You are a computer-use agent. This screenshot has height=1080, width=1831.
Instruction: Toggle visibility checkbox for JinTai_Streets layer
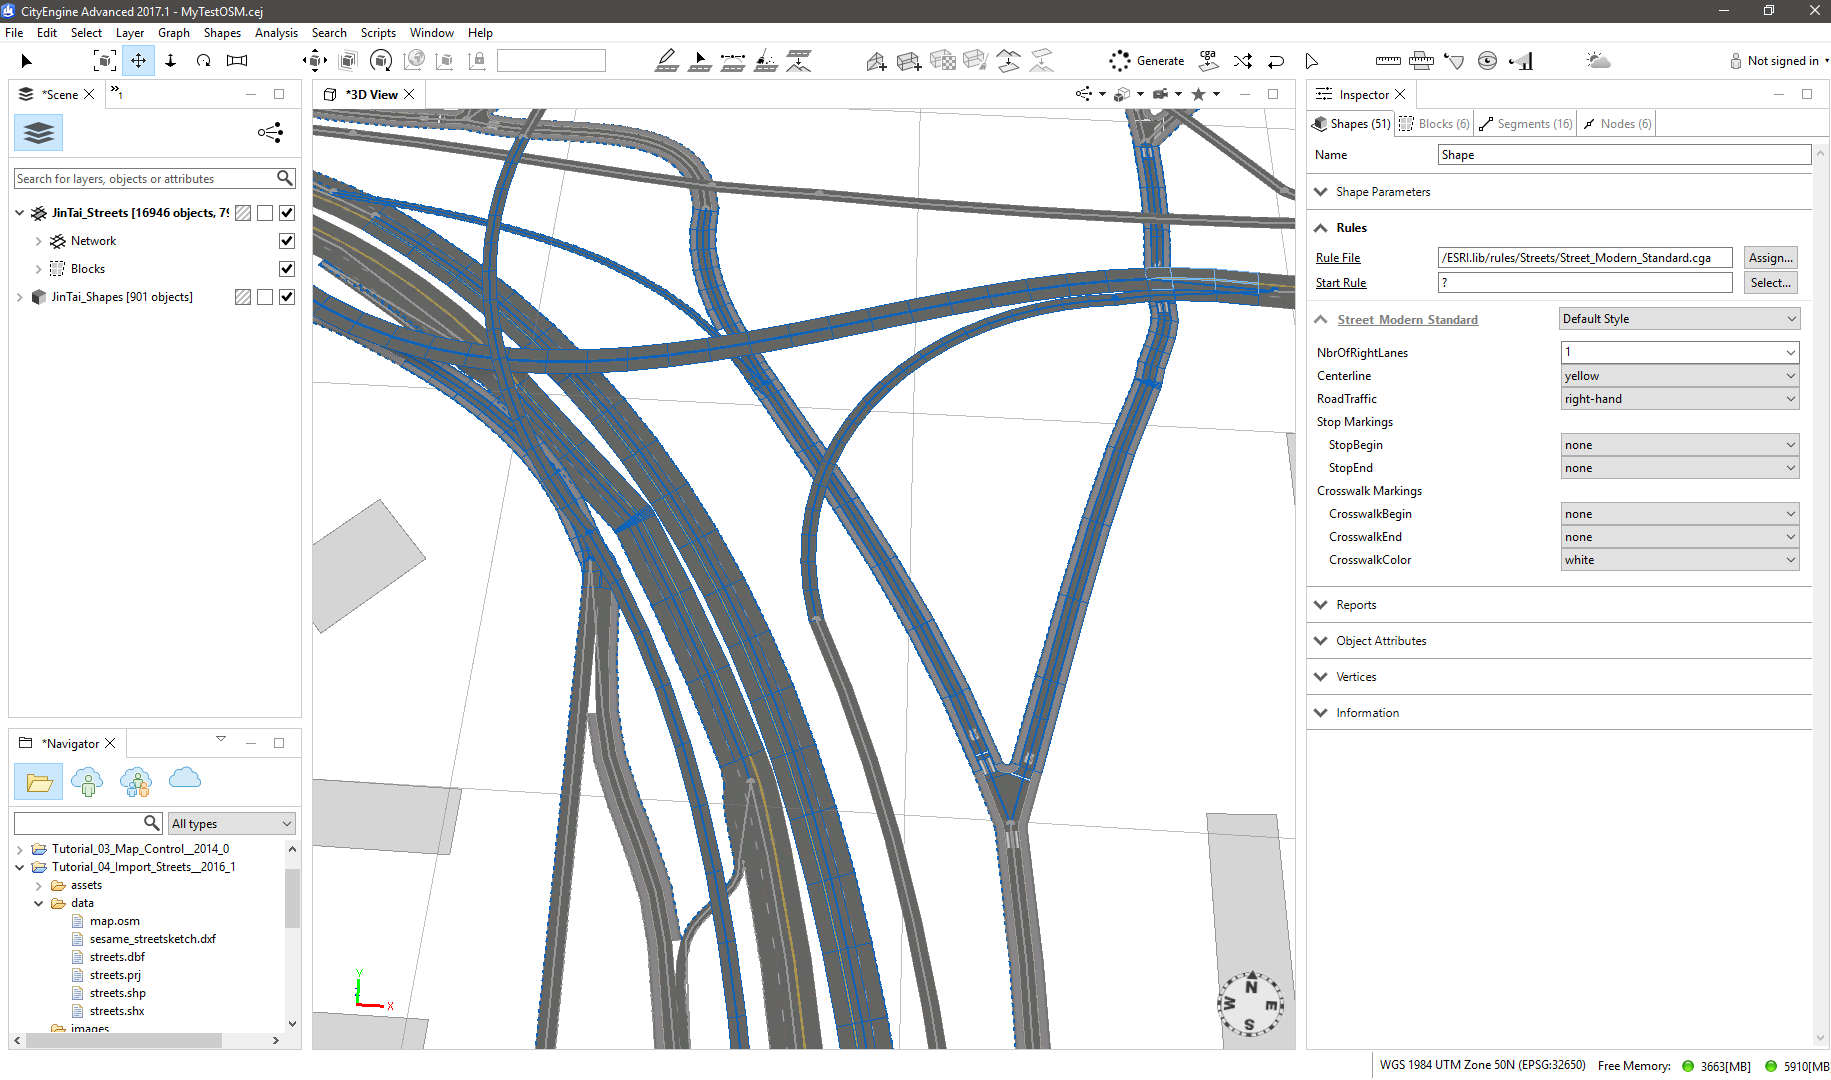point(287,213)
